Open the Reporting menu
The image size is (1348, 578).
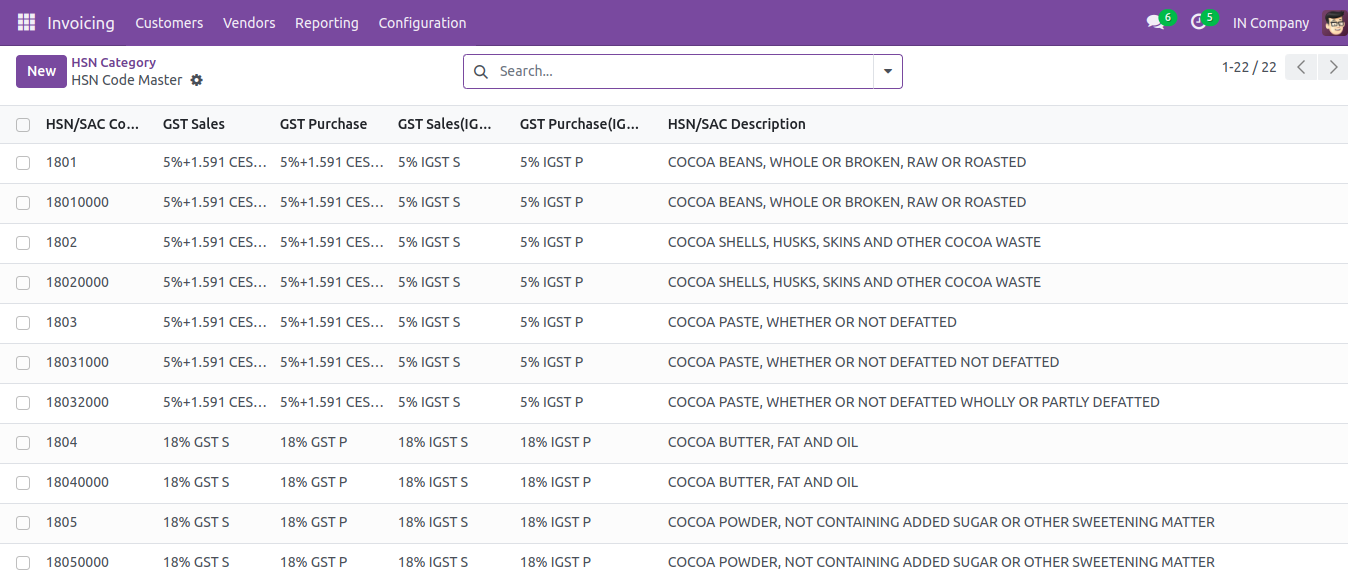[327, 22]
